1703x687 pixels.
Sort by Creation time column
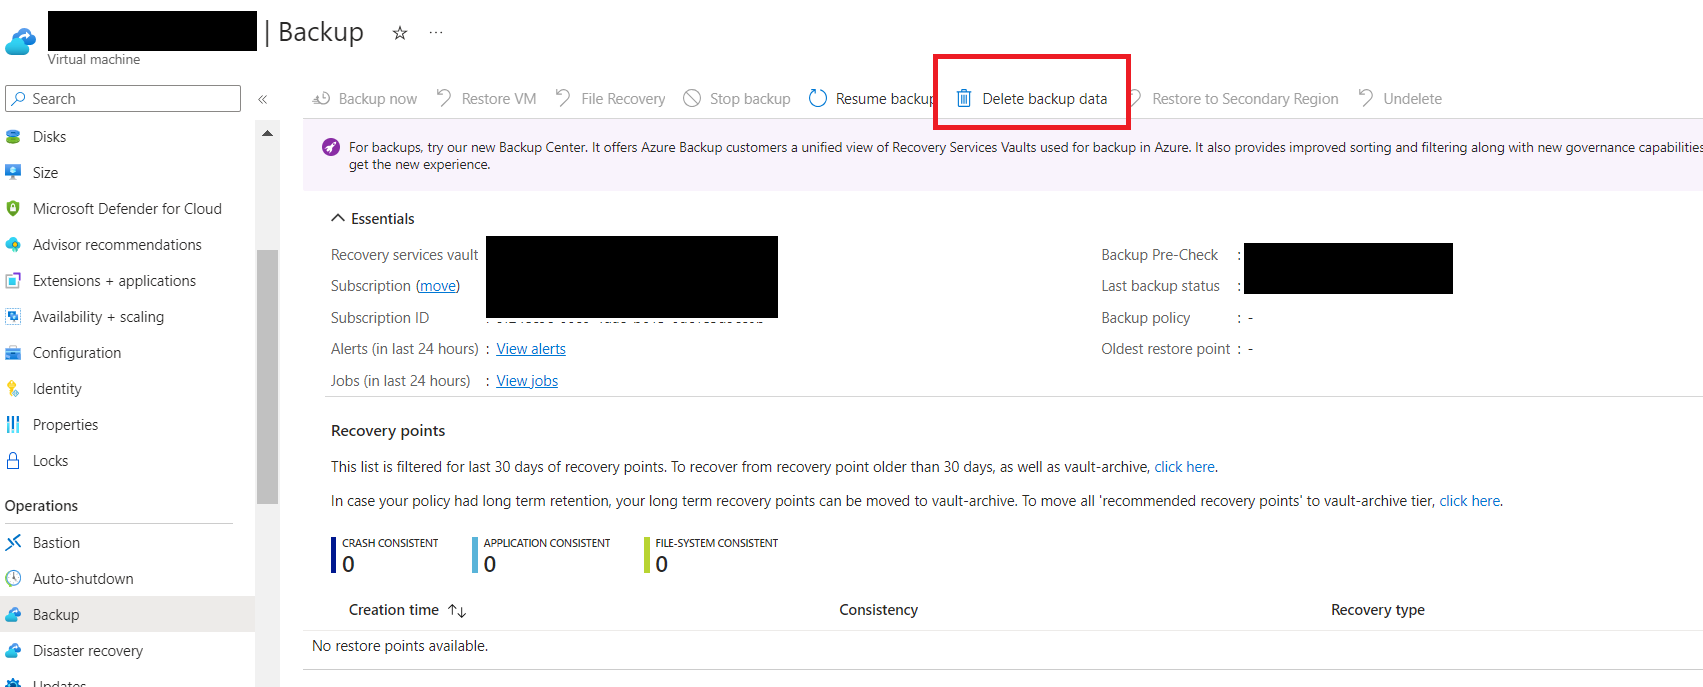pos(407,610)
